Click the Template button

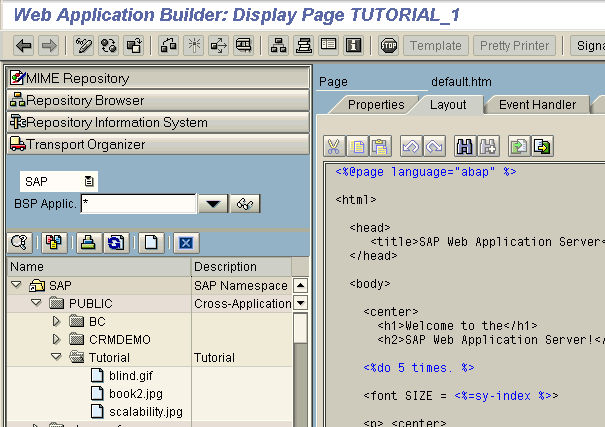pos(436,46)
